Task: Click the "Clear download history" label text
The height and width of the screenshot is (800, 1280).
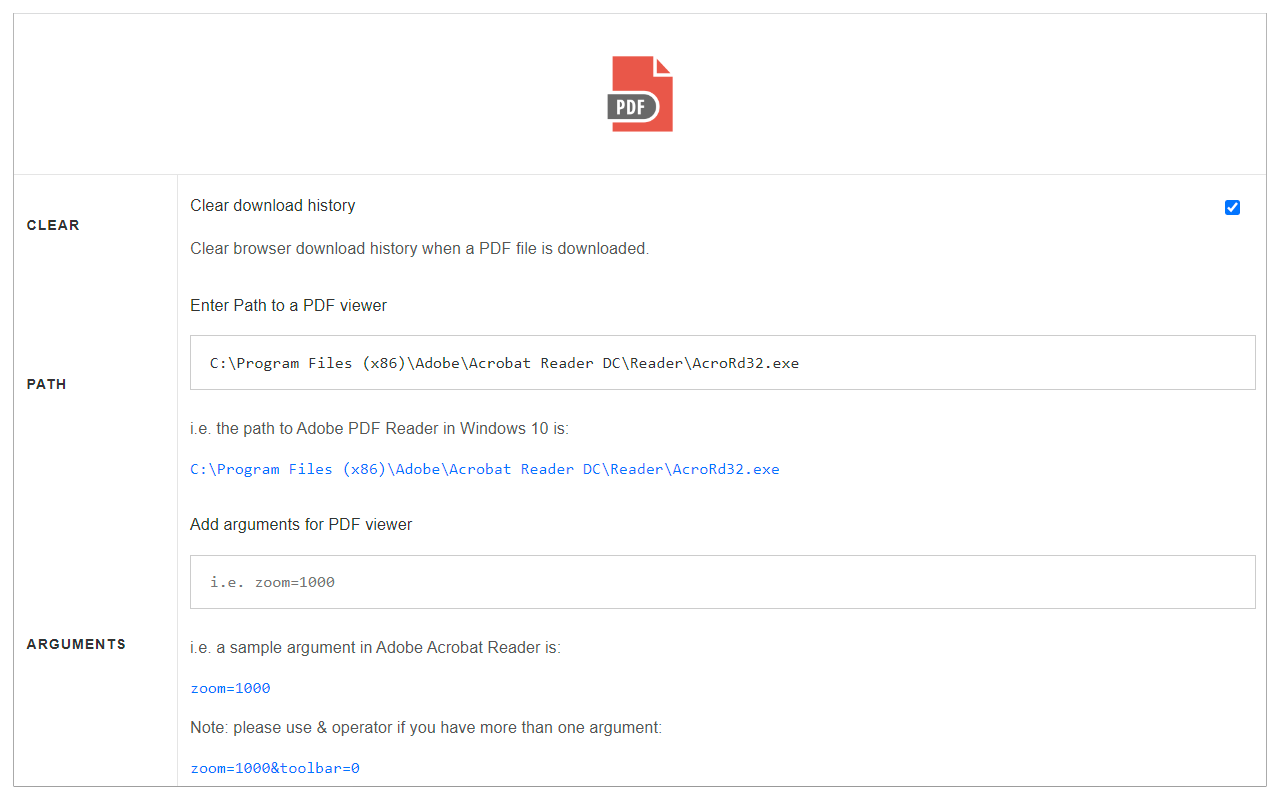Action: click(x=272, y=205)
